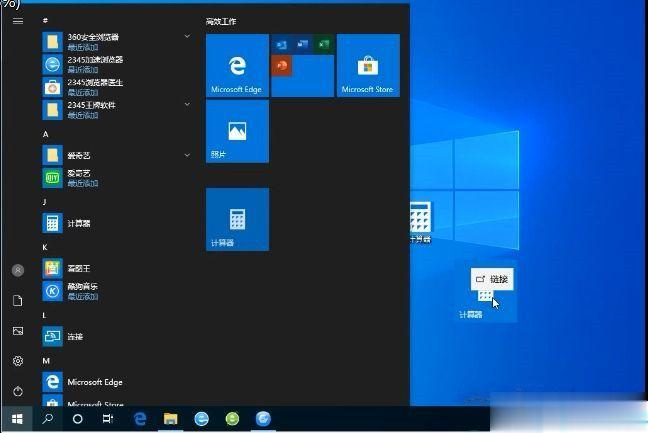Click the 高效工作 tile group title
The height and width of the screenshot is (433, 648).
tap(221, 21)
